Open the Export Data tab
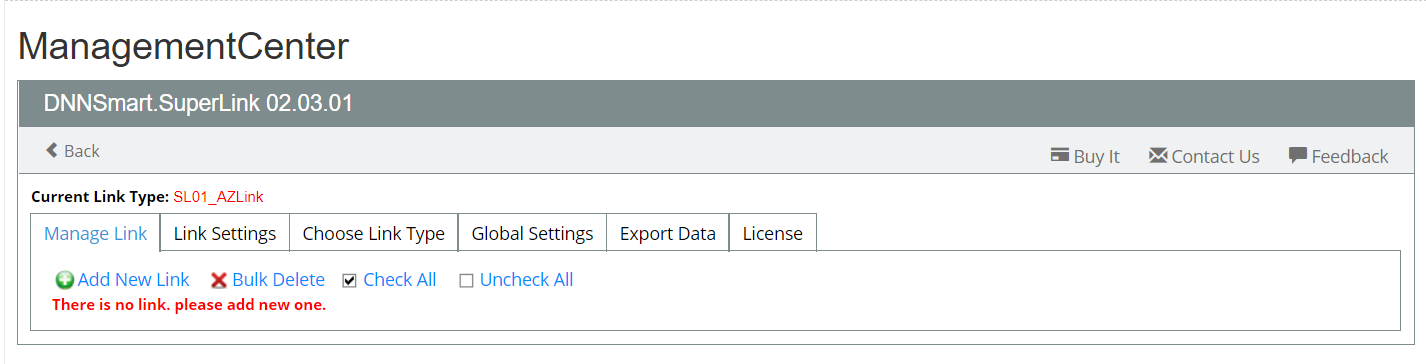1426x364 pixels. tap(668, 233)
